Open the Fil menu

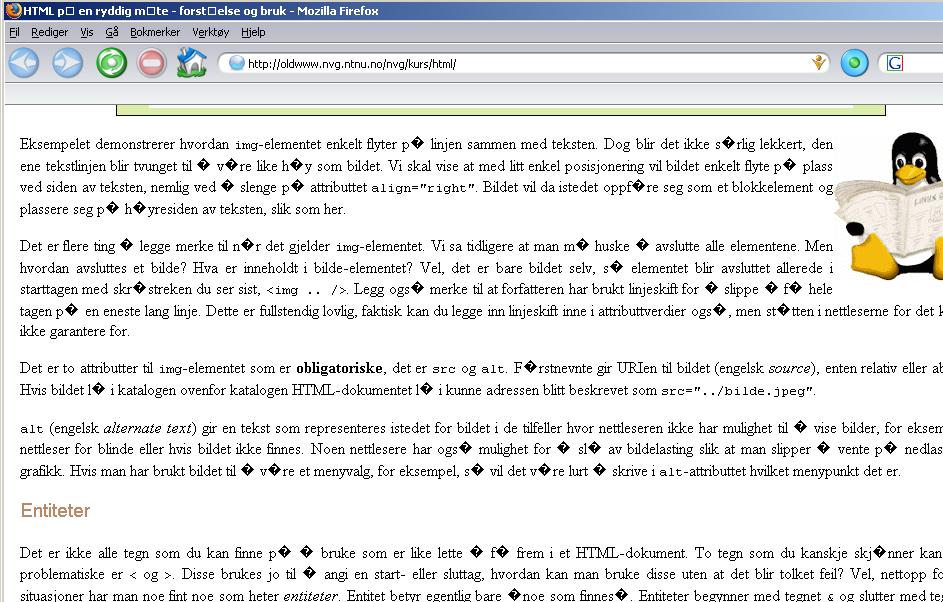[14, 32]
